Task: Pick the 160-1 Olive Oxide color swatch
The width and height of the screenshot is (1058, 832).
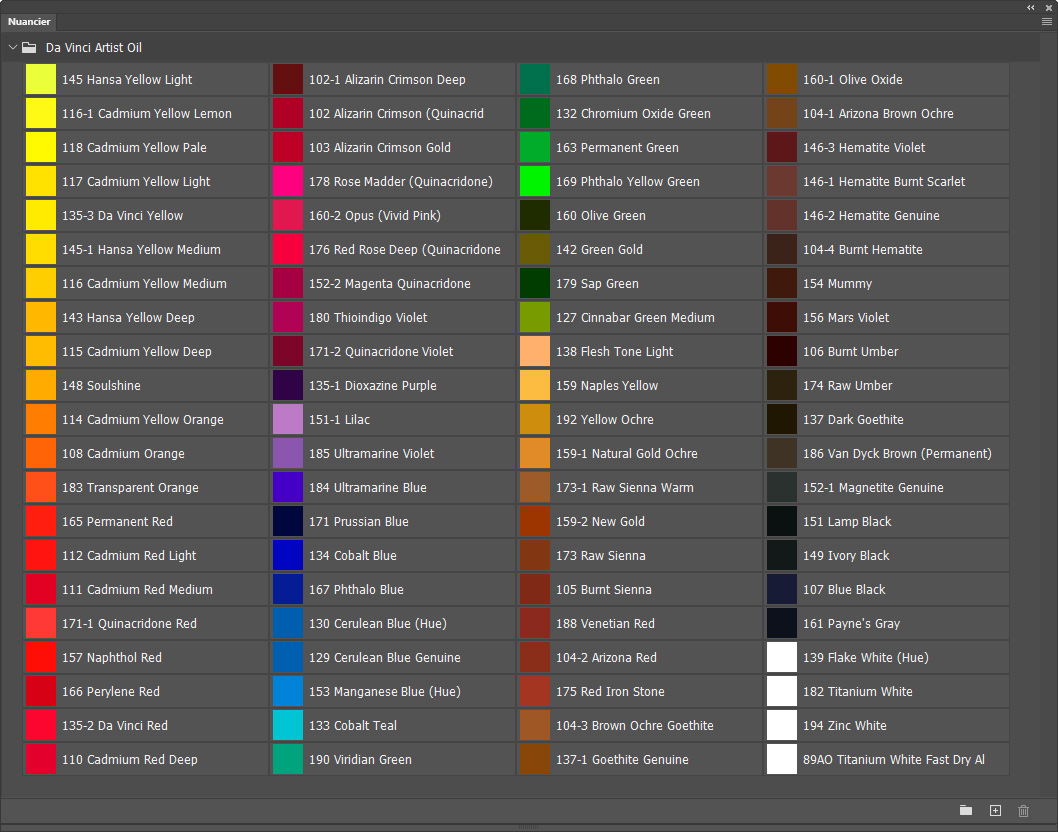Action: 782,80
